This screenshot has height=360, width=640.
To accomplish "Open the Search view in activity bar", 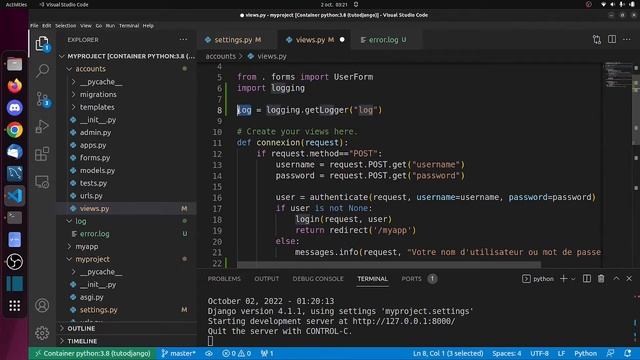I will point(42,71).
